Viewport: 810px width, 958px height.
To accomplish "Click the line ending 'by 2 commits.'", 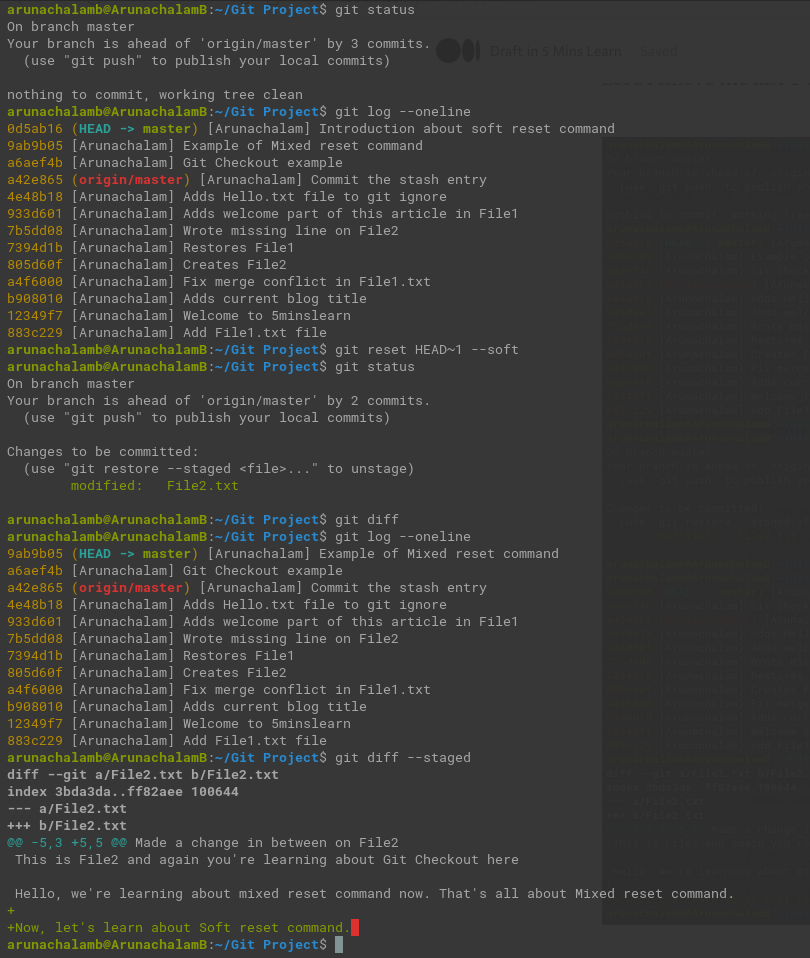I will (219, 401).
